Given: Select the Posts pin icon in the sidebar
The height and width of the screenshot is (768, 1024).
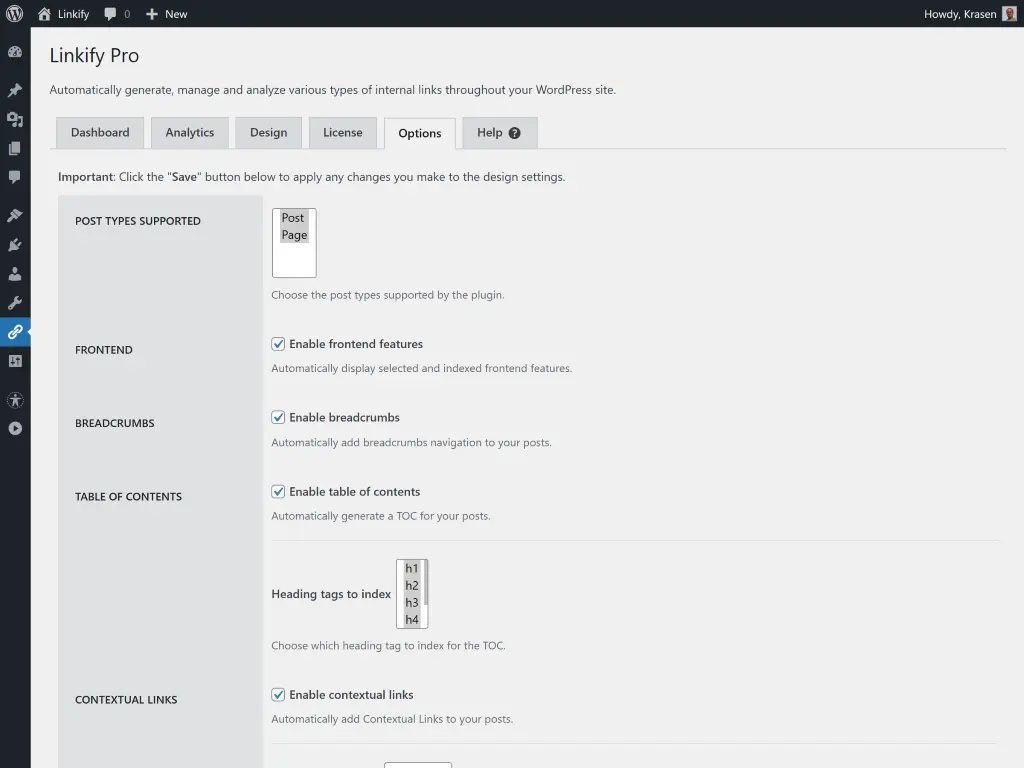Looking at the screenshot, I should pos(15,90).
